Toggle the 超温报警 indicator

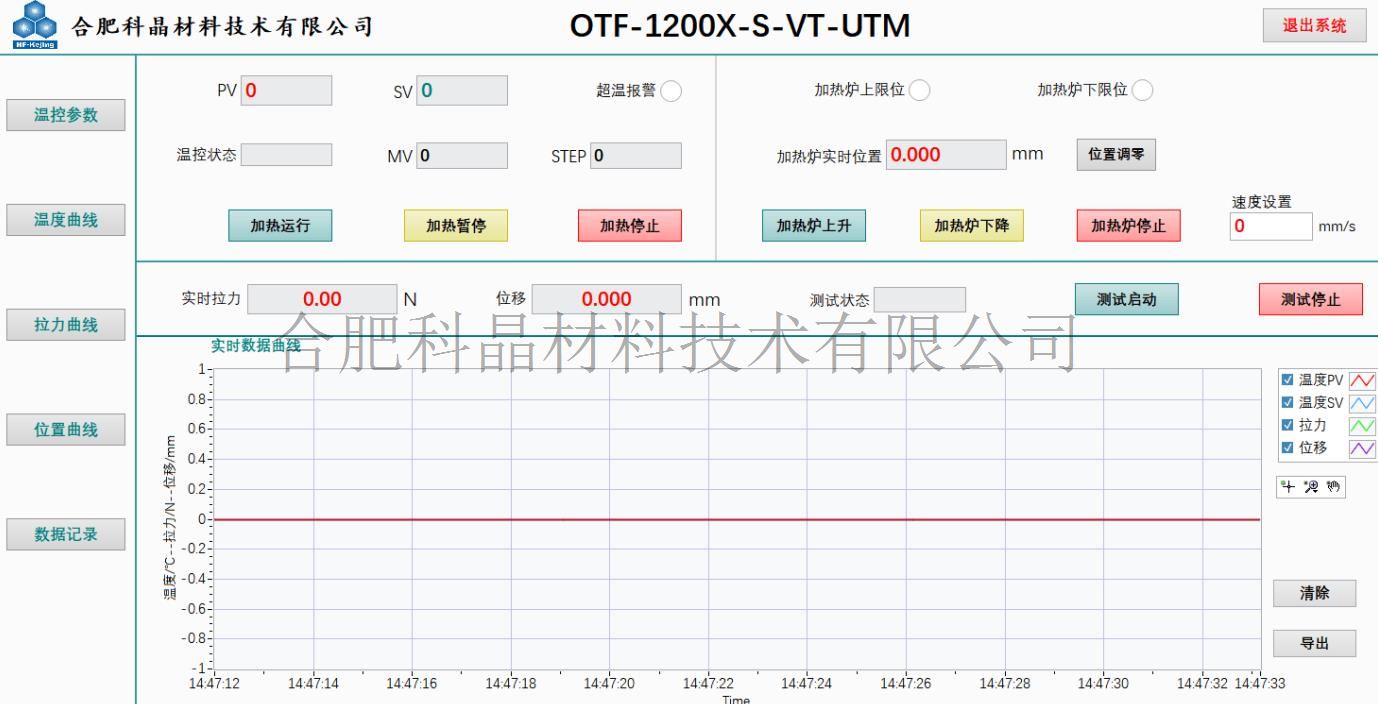(671, 91)
